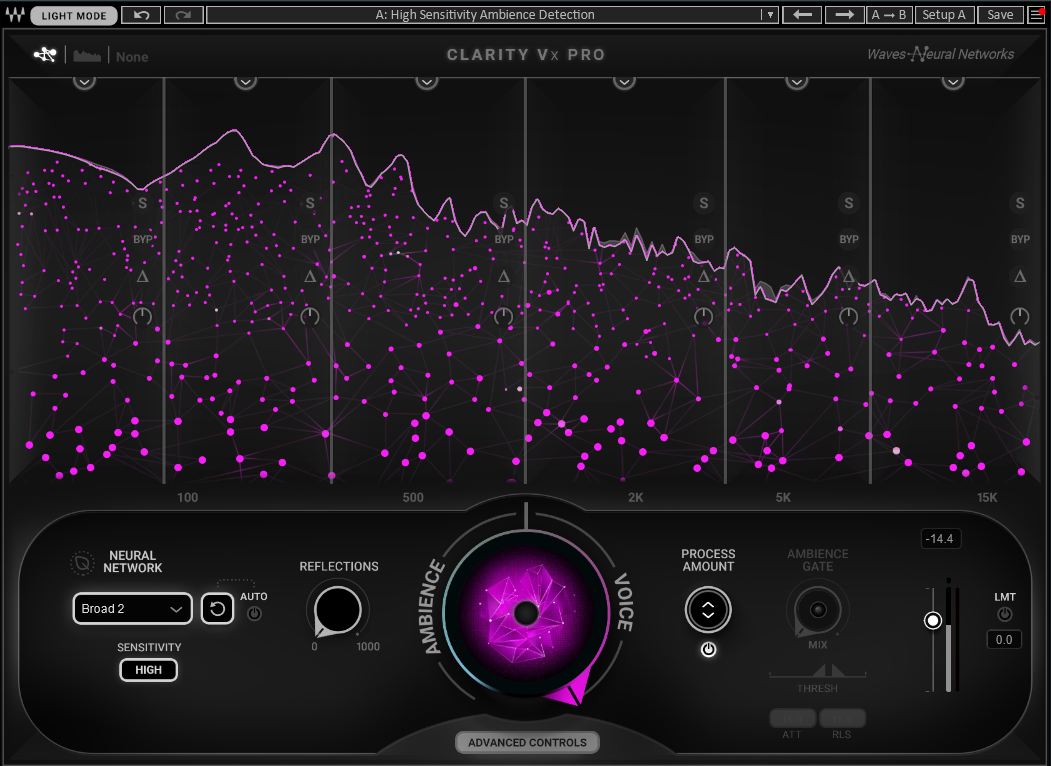Click the Waves logo icon
The image size is (1051, 766).
(x=15, y=15)
